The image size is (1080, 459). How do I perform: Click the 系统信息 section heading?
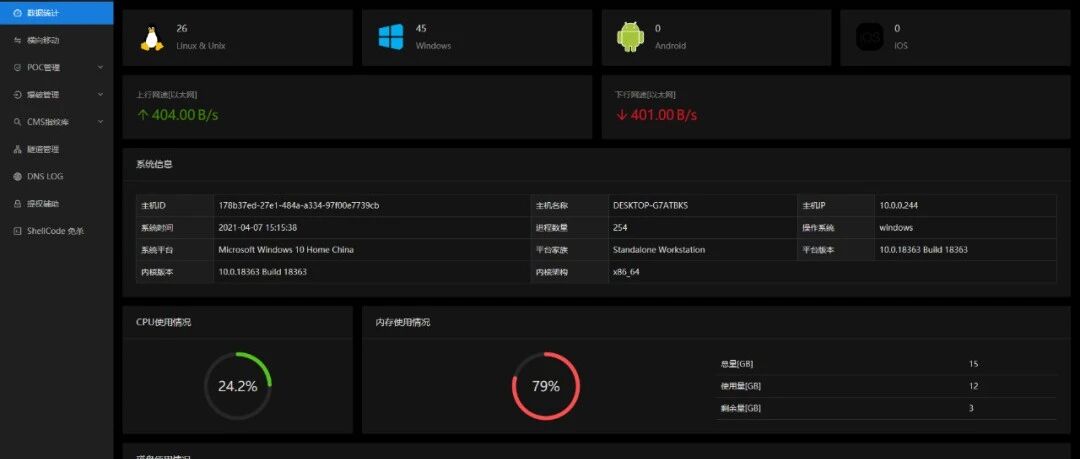tap(154, 165)
